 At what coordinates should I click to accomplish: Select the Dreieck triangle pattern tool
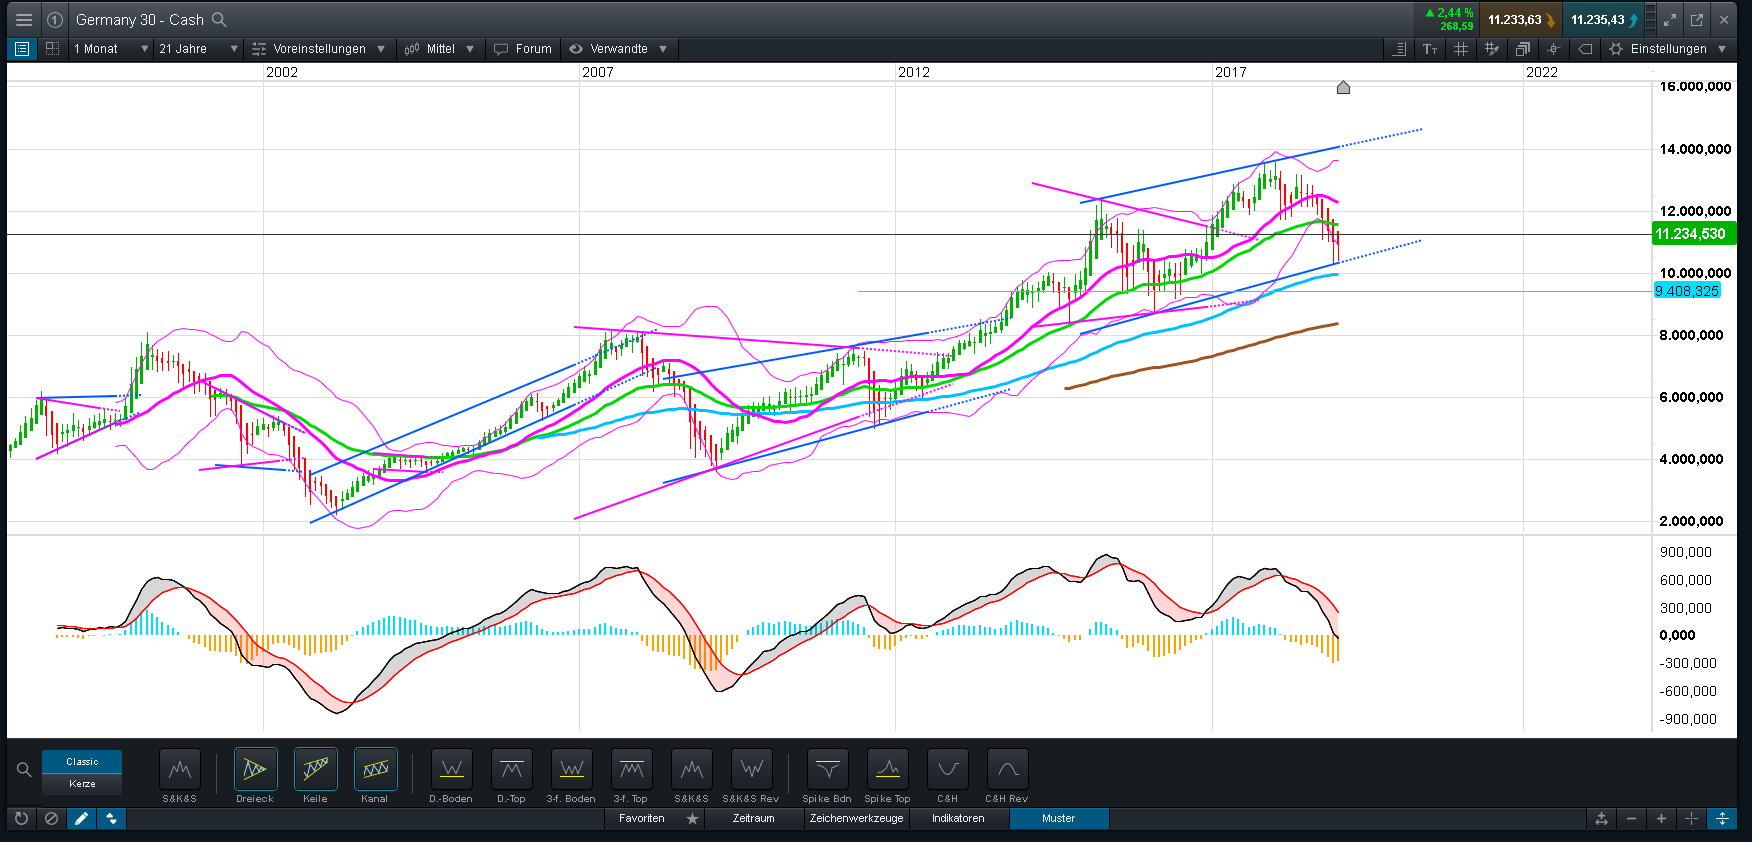coord(255,770)
